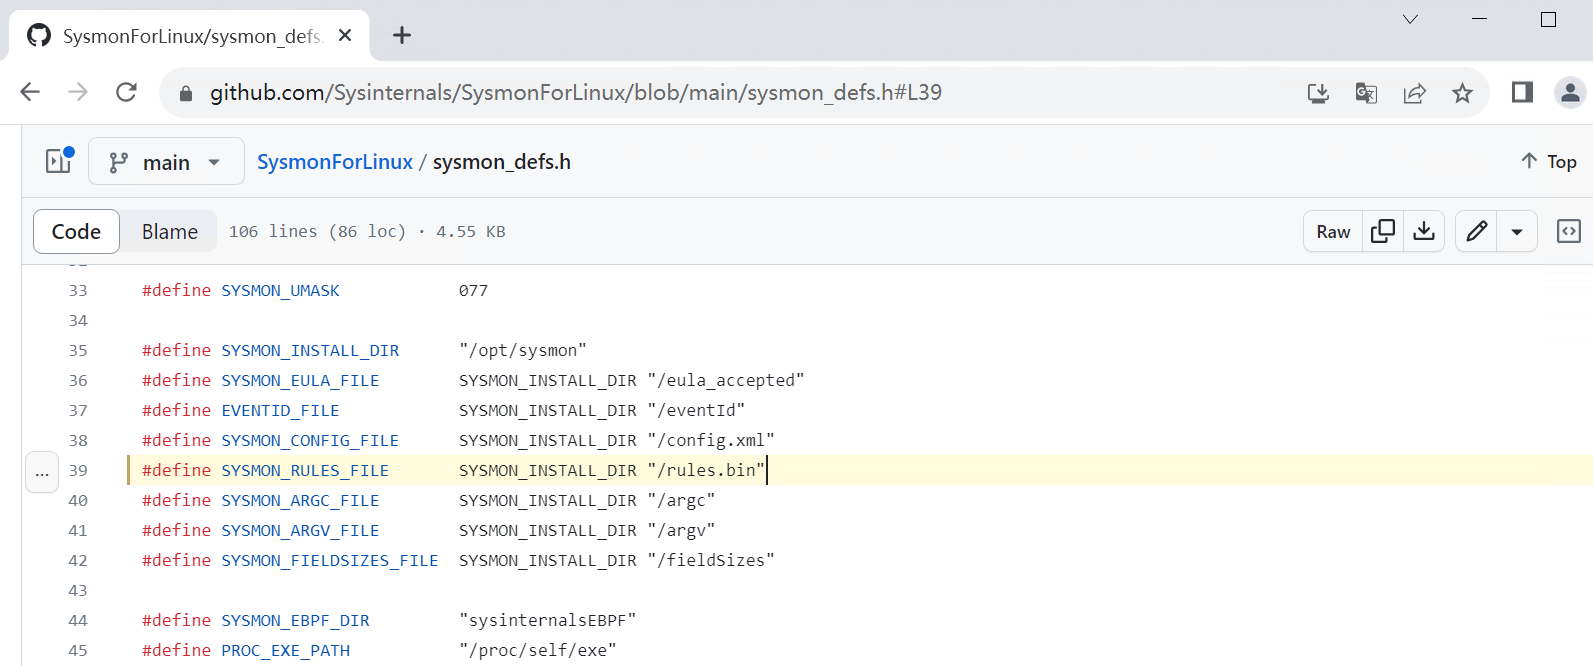
Task: Edit this file with pencil icon
Action: (x=1476, y=231)
